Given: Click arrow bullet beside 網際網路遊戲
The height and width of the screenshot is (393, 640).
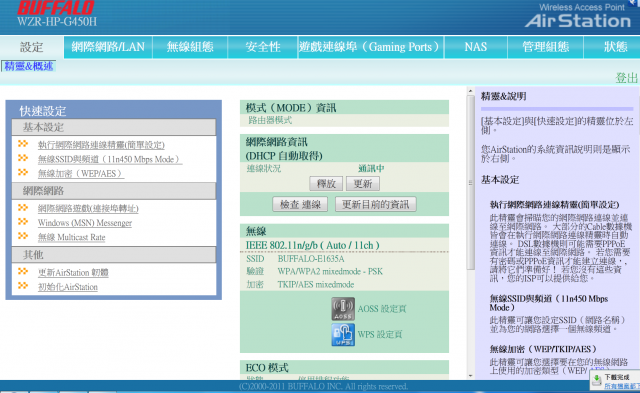Looking at the screenshot, I should [x=23, y=208].
